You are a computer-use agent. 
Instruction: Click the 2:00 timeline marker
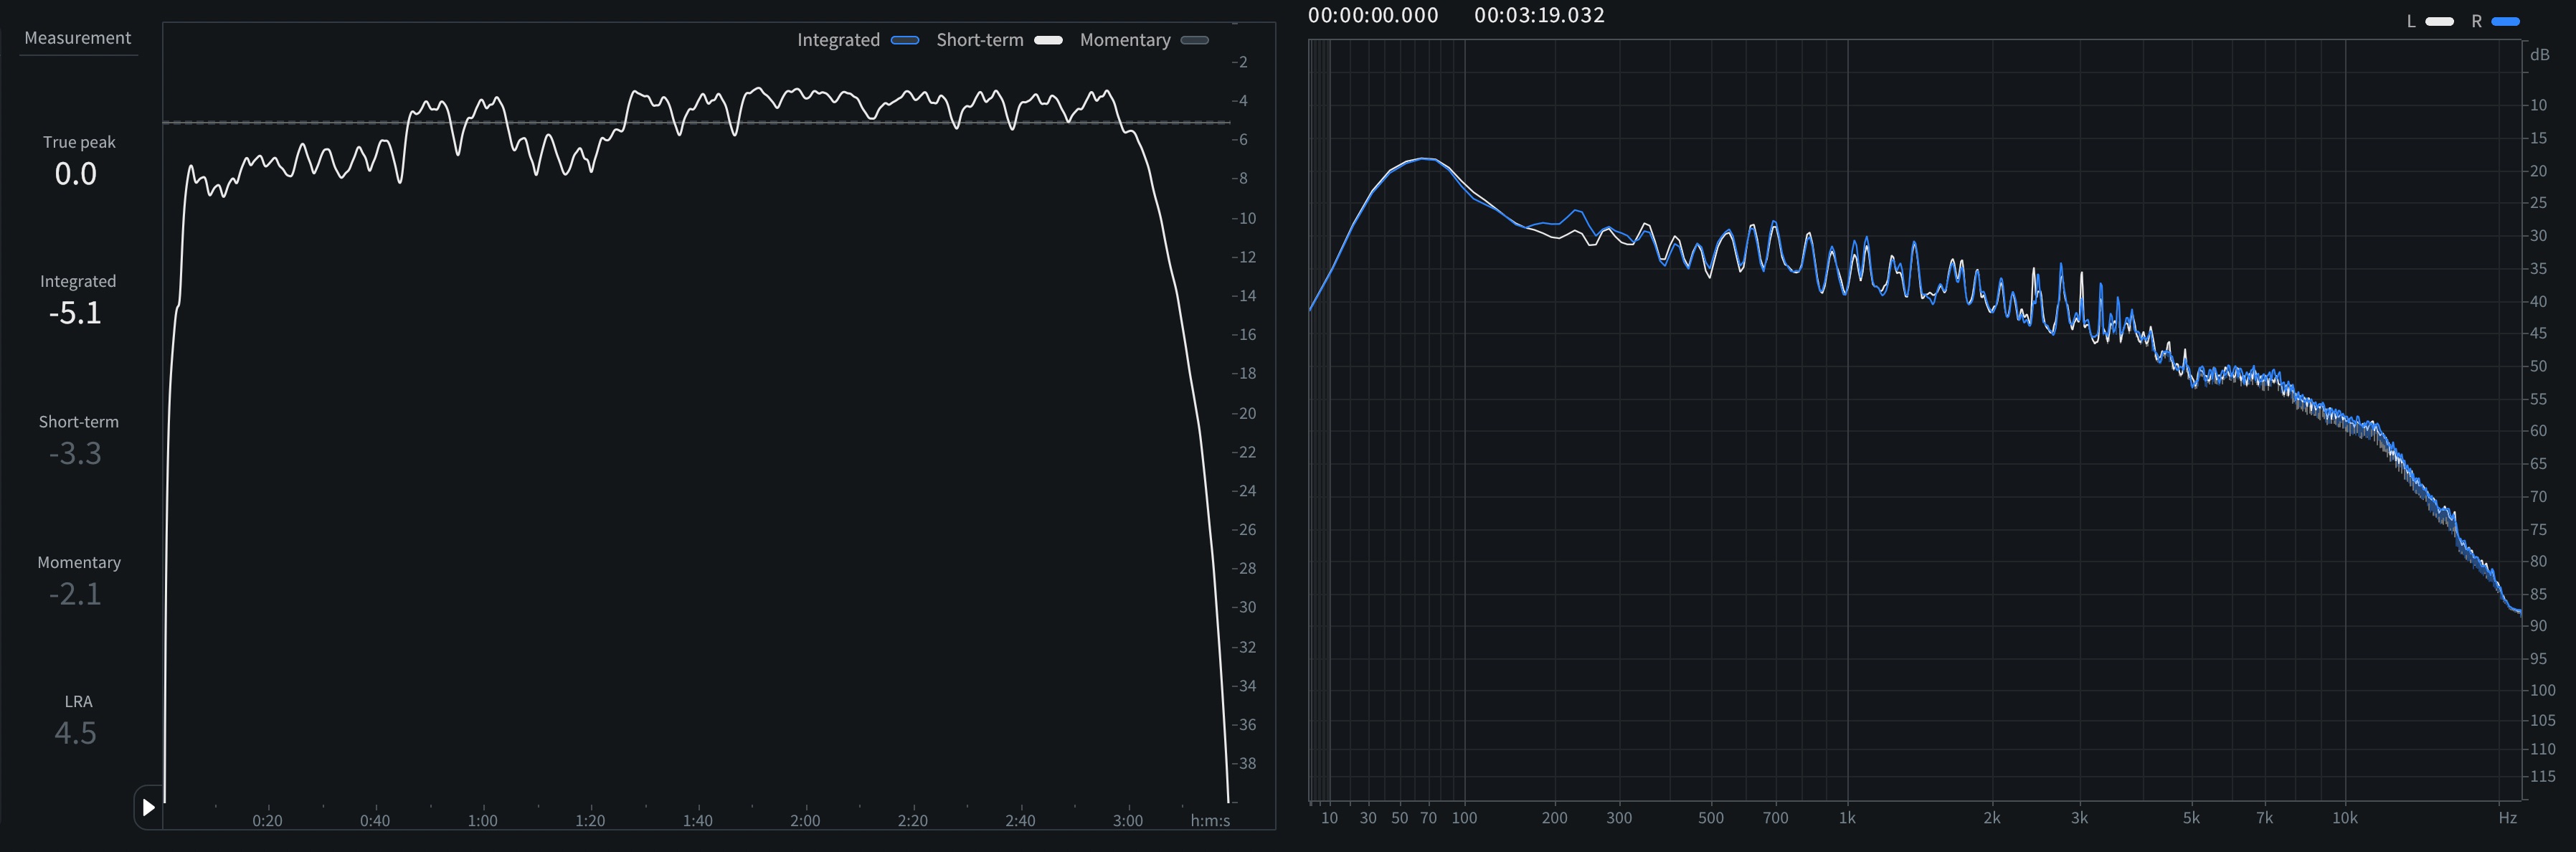[x=805, y=821]
